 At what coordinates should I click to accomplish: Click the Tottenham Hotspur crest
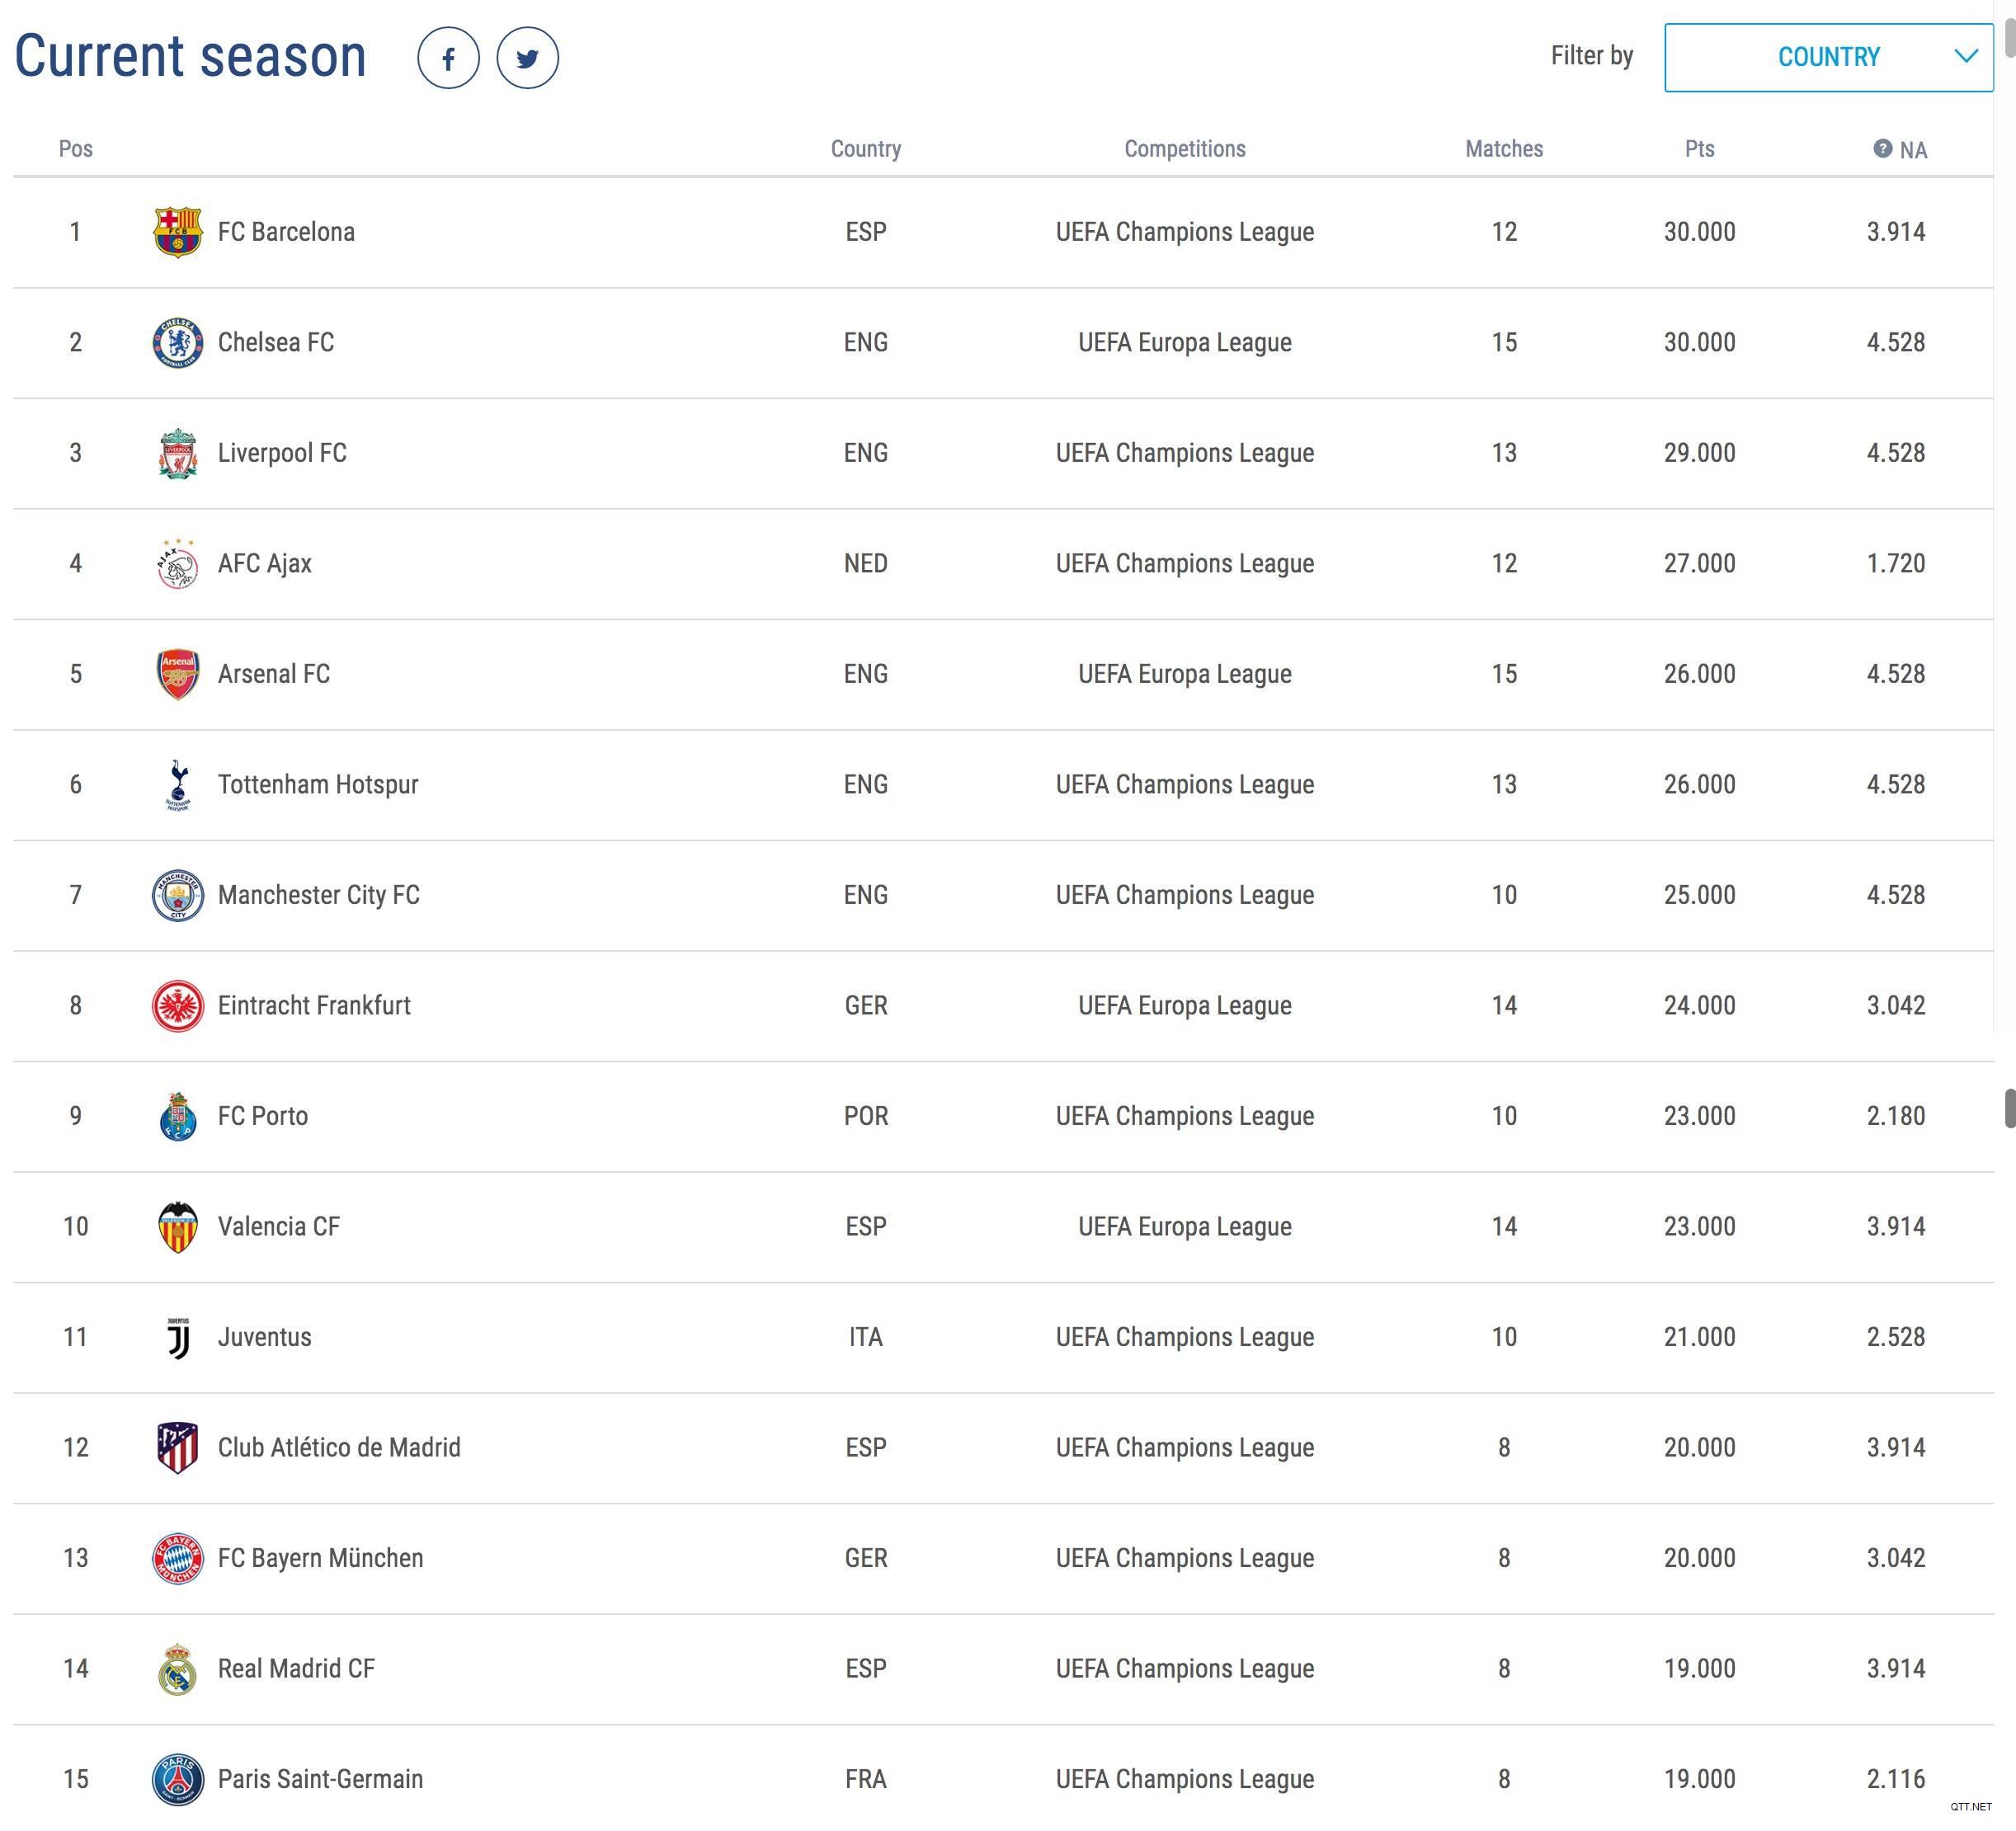click(178, 785)
